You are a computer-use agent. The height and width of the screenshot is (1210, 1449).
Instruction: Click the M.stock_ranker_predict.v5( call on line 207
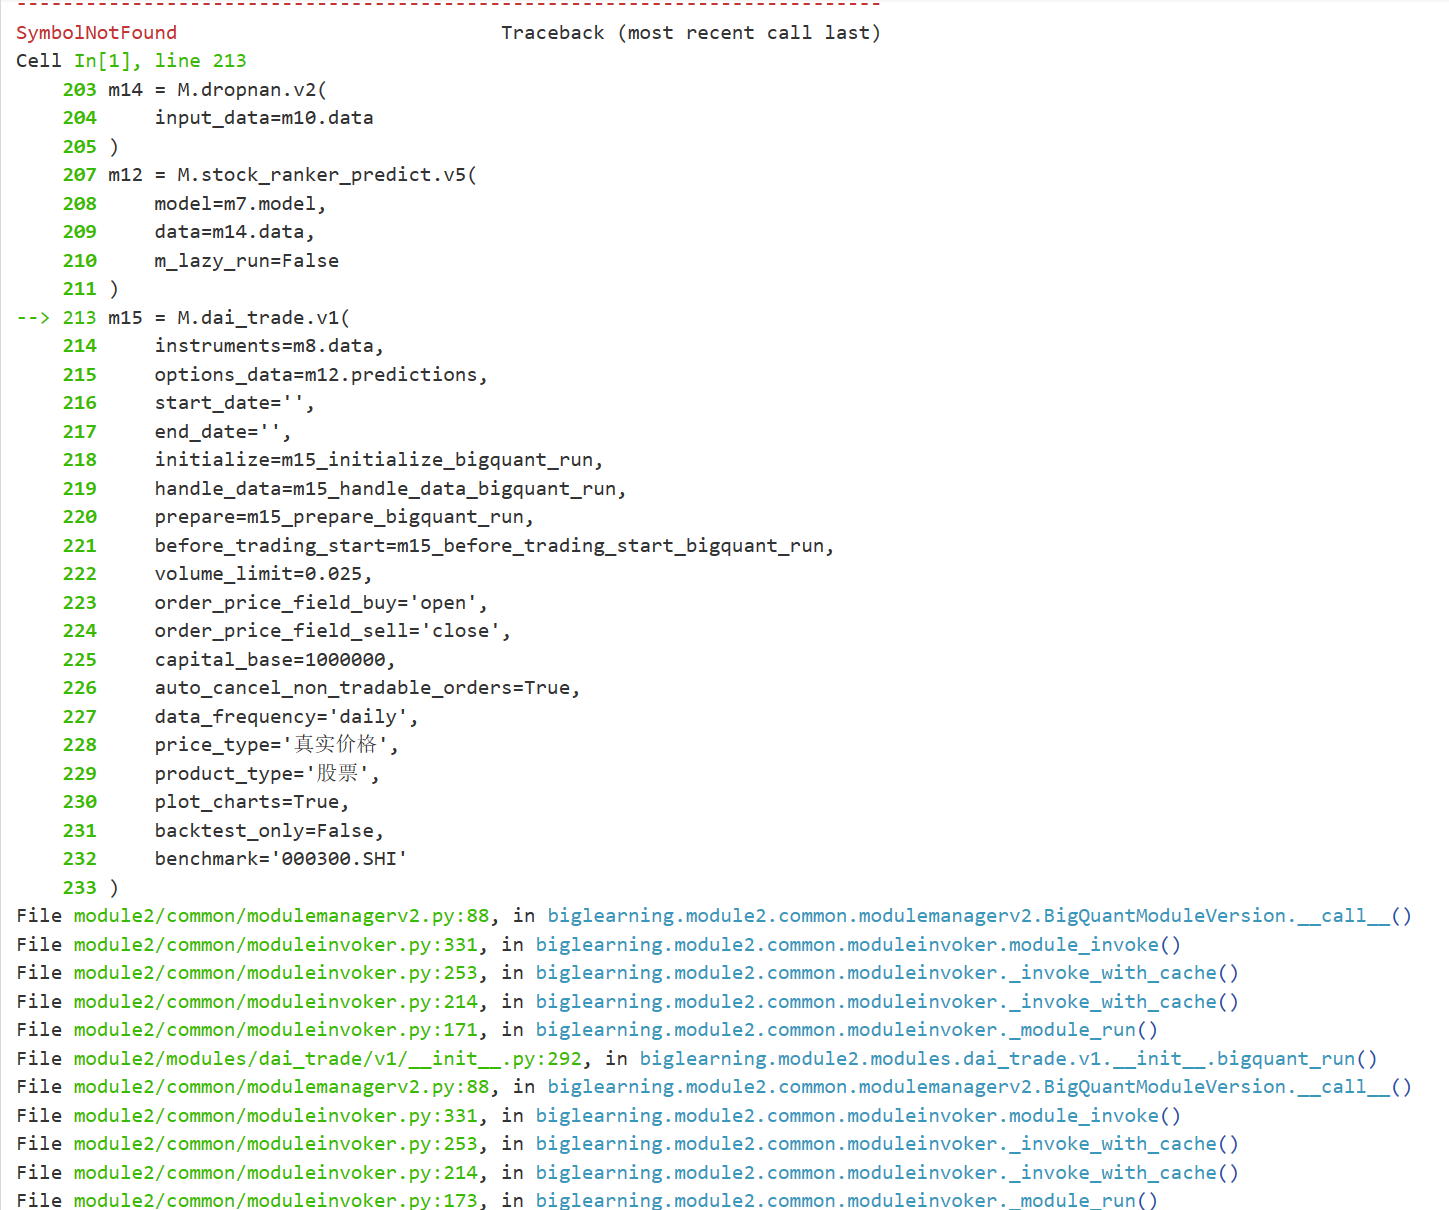pyautogui.click(x=326, y=175)
